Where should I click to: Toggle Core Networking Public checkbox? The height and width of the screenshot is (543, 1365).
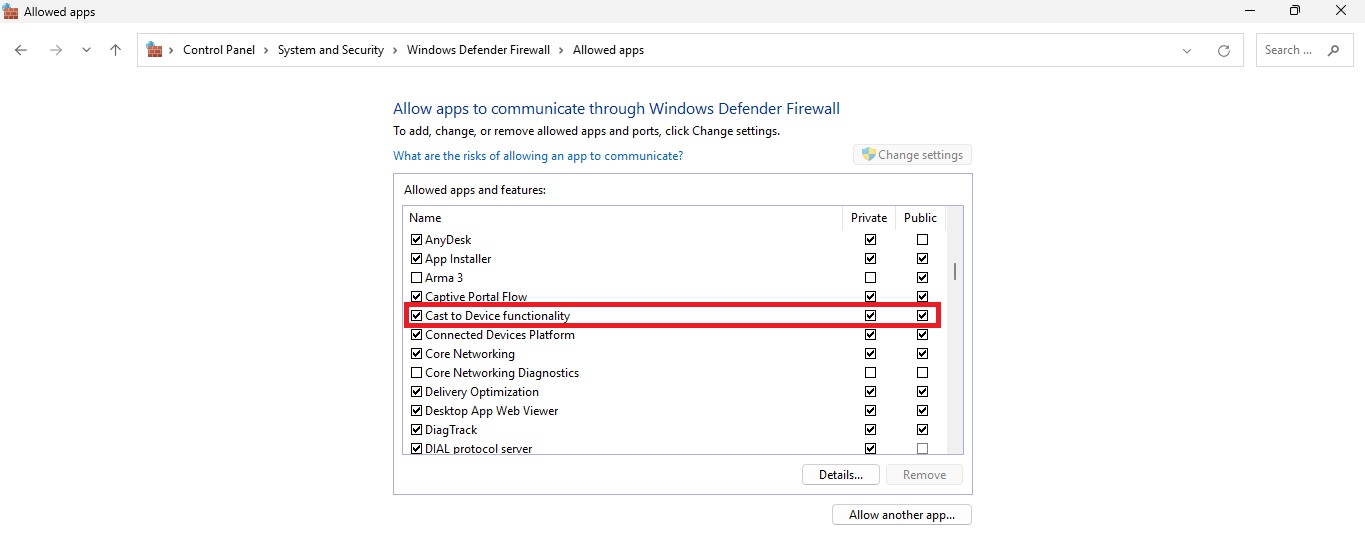pos(922,354)
